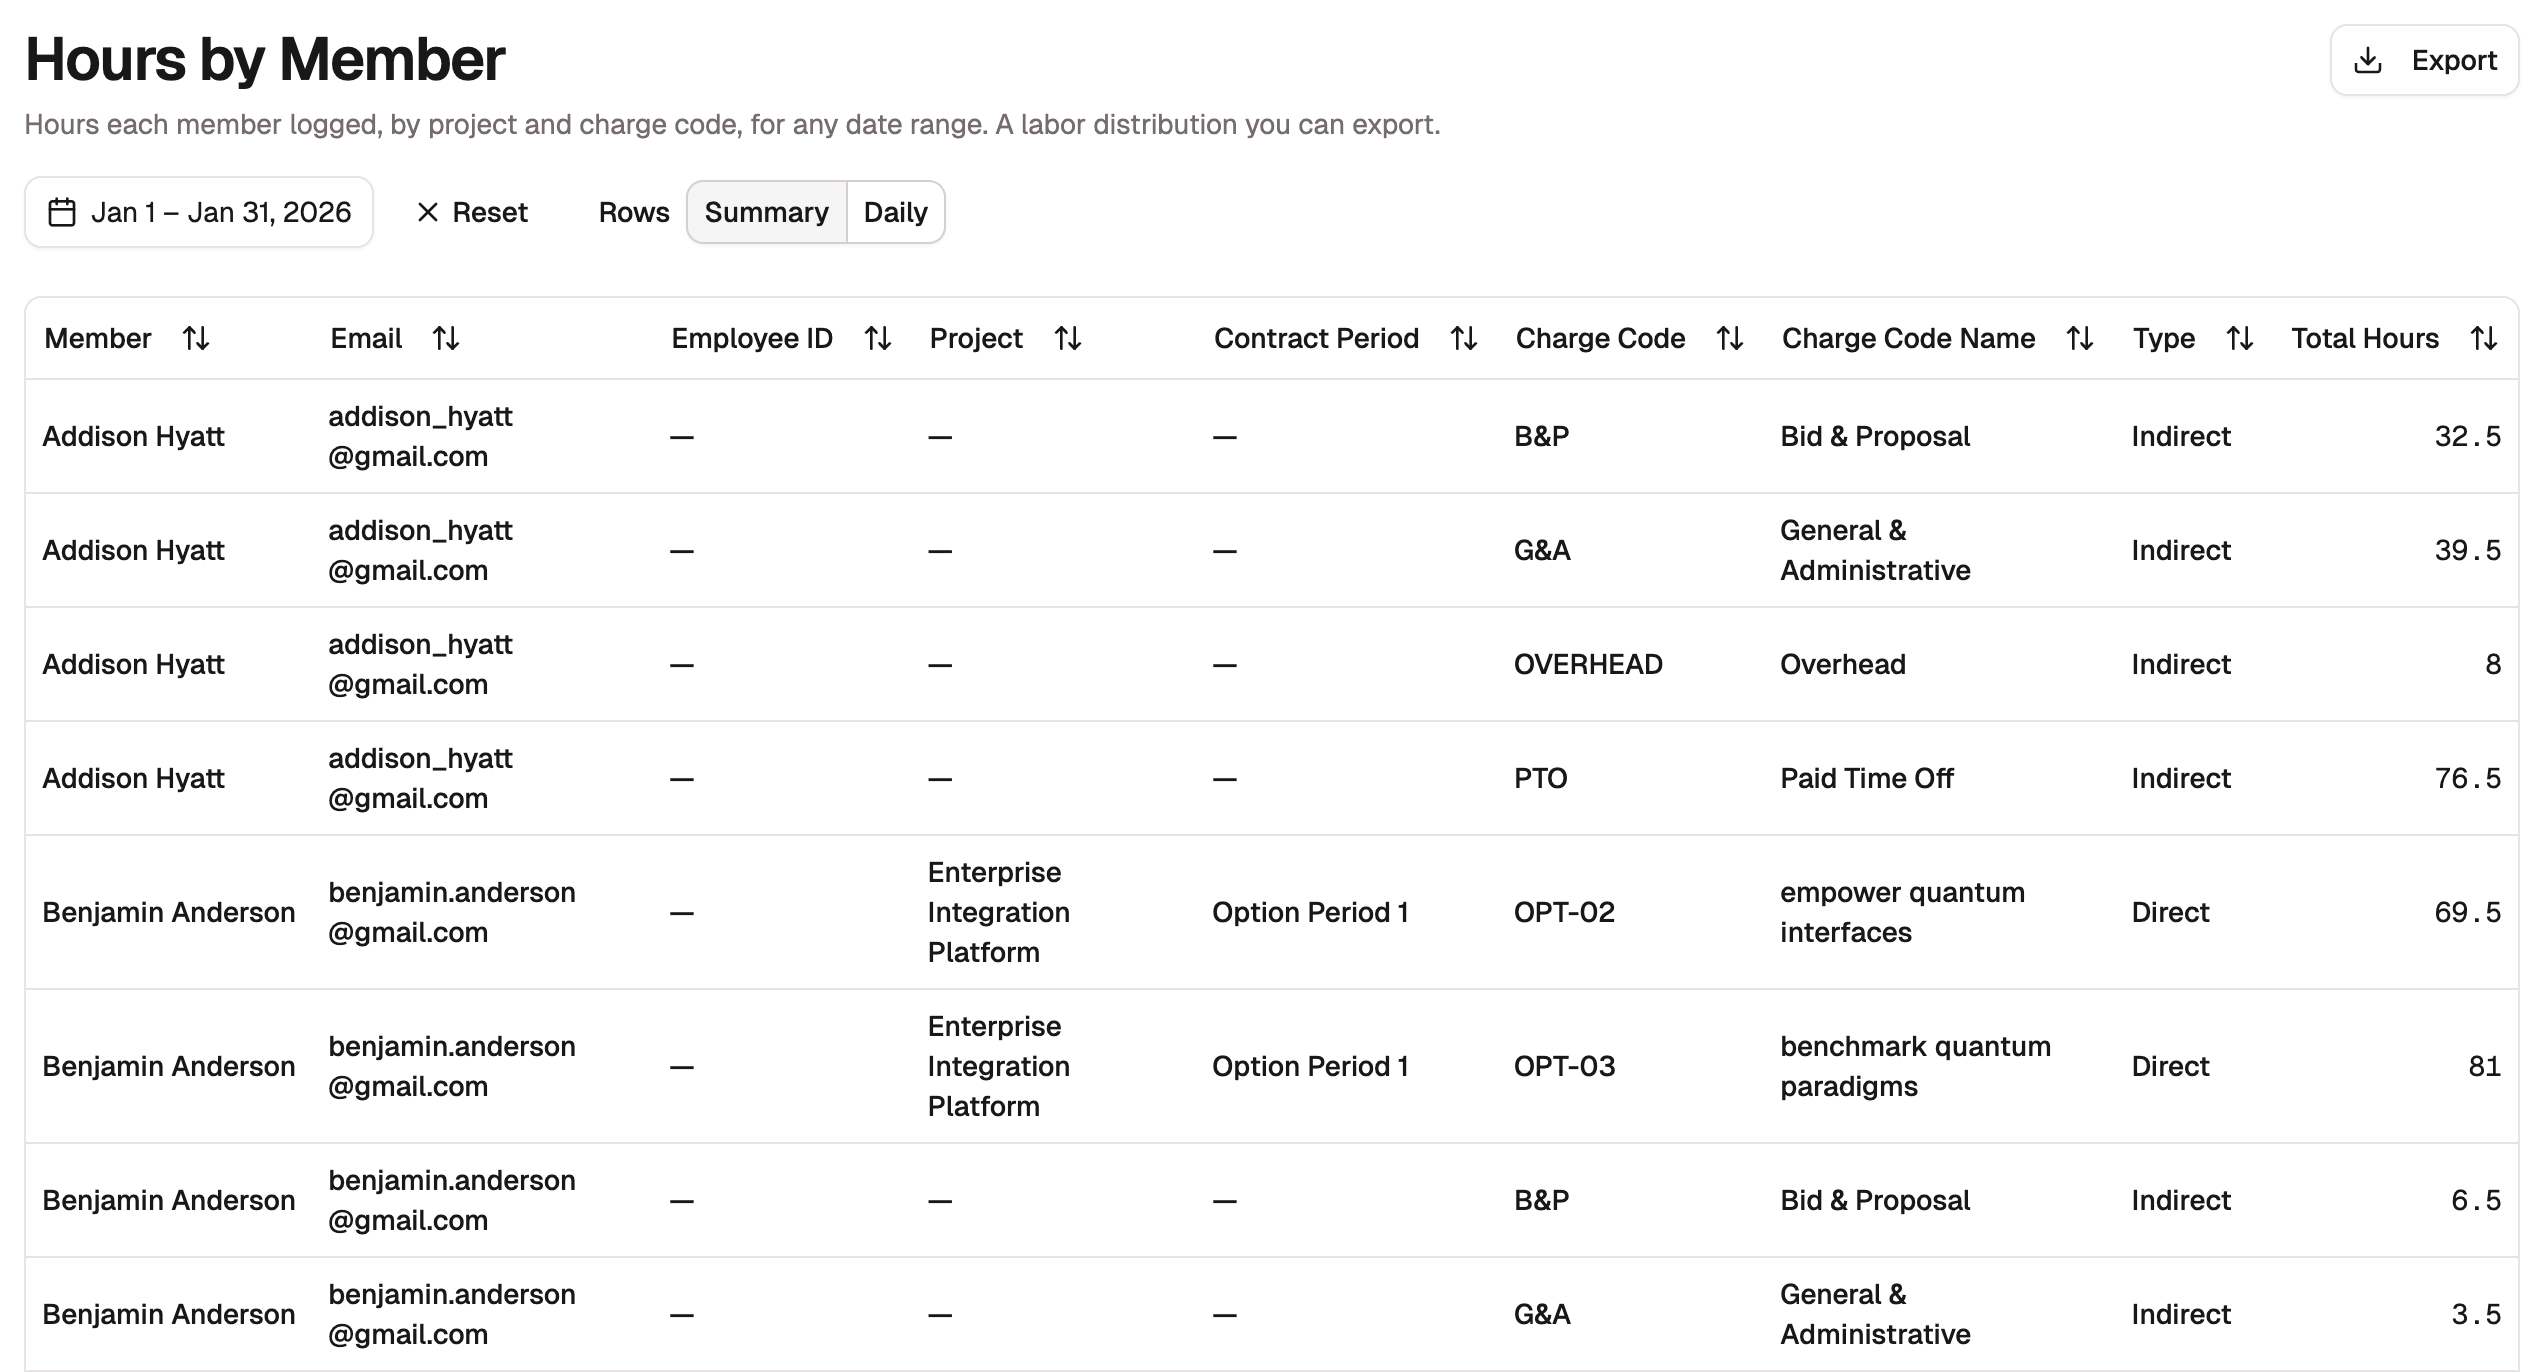
Task: Click the 69.5 total hours value
Action: 2468,912
